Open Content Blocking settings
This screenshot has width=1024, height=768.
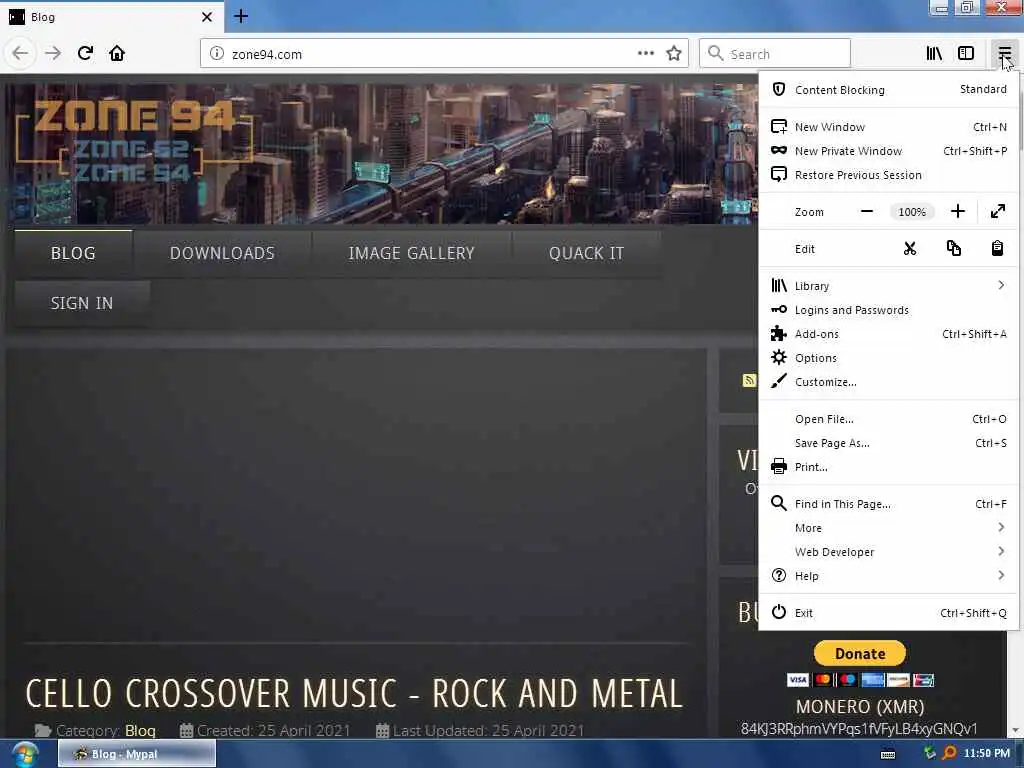(x=889, y=89)
